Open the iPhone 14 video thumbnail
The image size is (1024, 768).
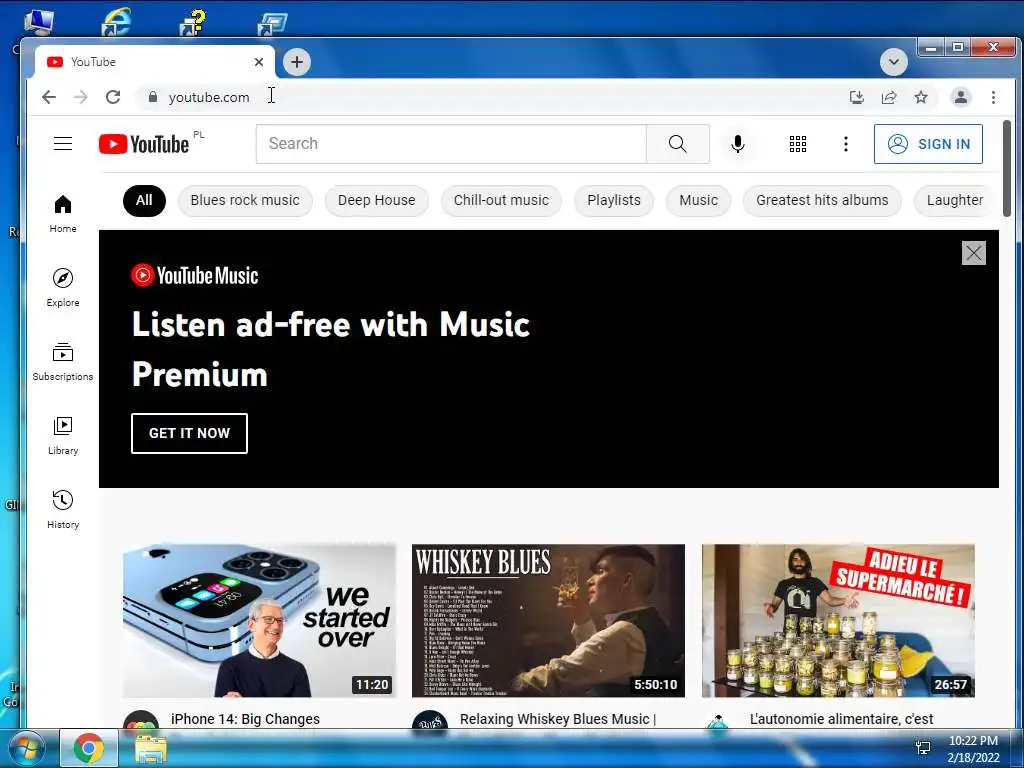coord(259,620)
